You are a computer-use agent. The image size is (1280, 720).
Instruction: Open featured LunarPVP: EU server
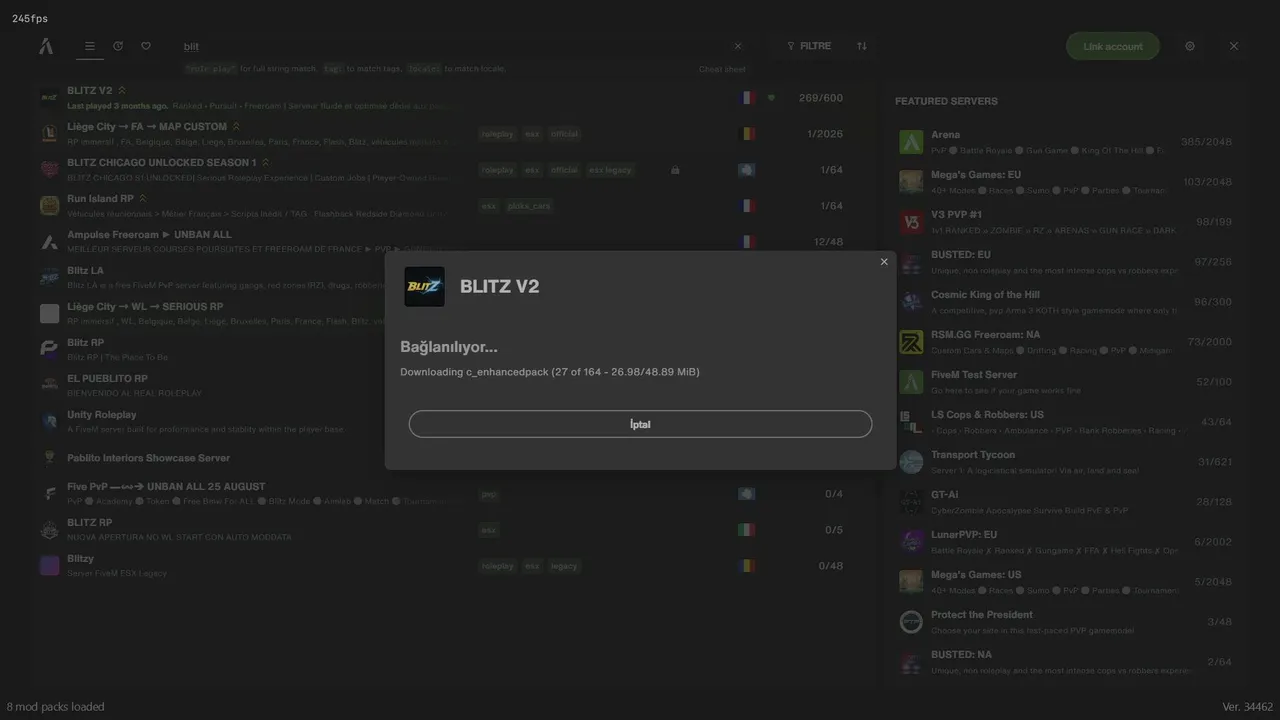tap(1065, 542)
